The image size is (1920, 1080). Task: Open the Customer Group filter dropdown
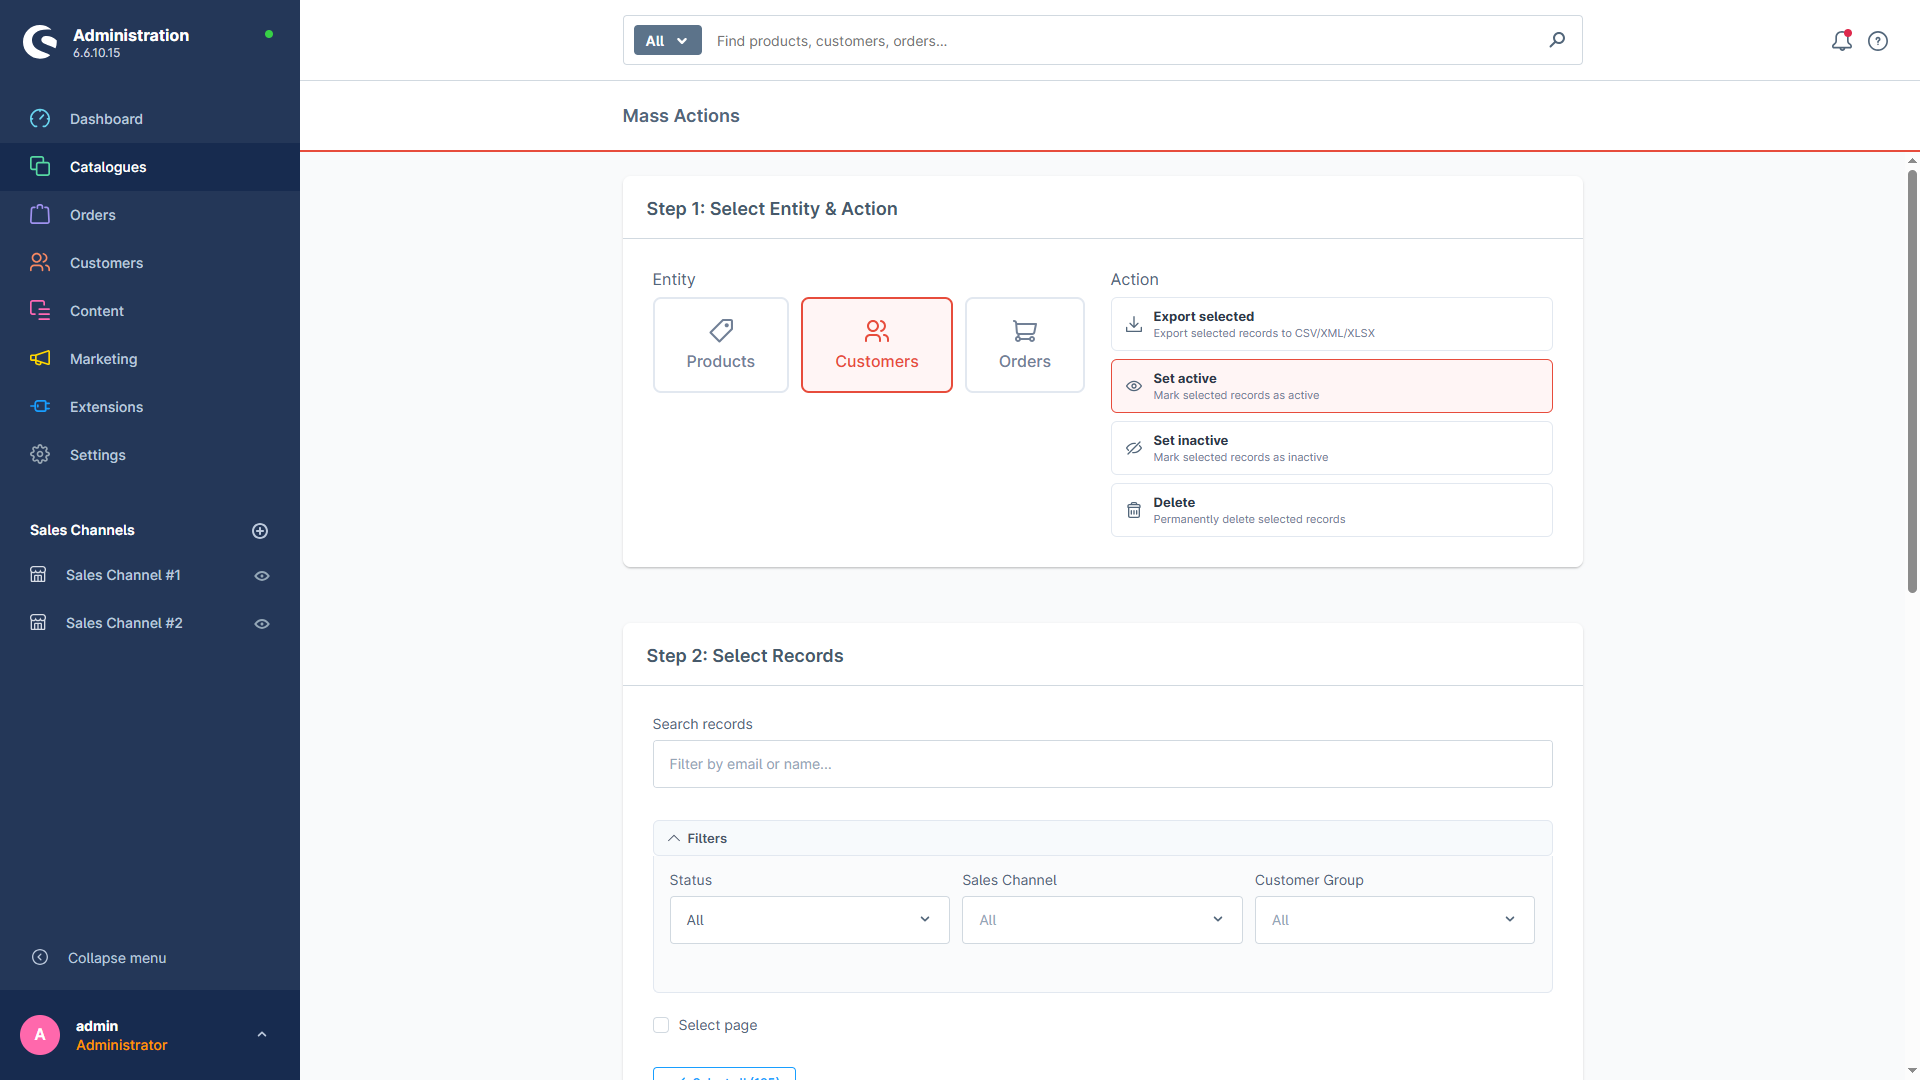[x=1394, y=920]
